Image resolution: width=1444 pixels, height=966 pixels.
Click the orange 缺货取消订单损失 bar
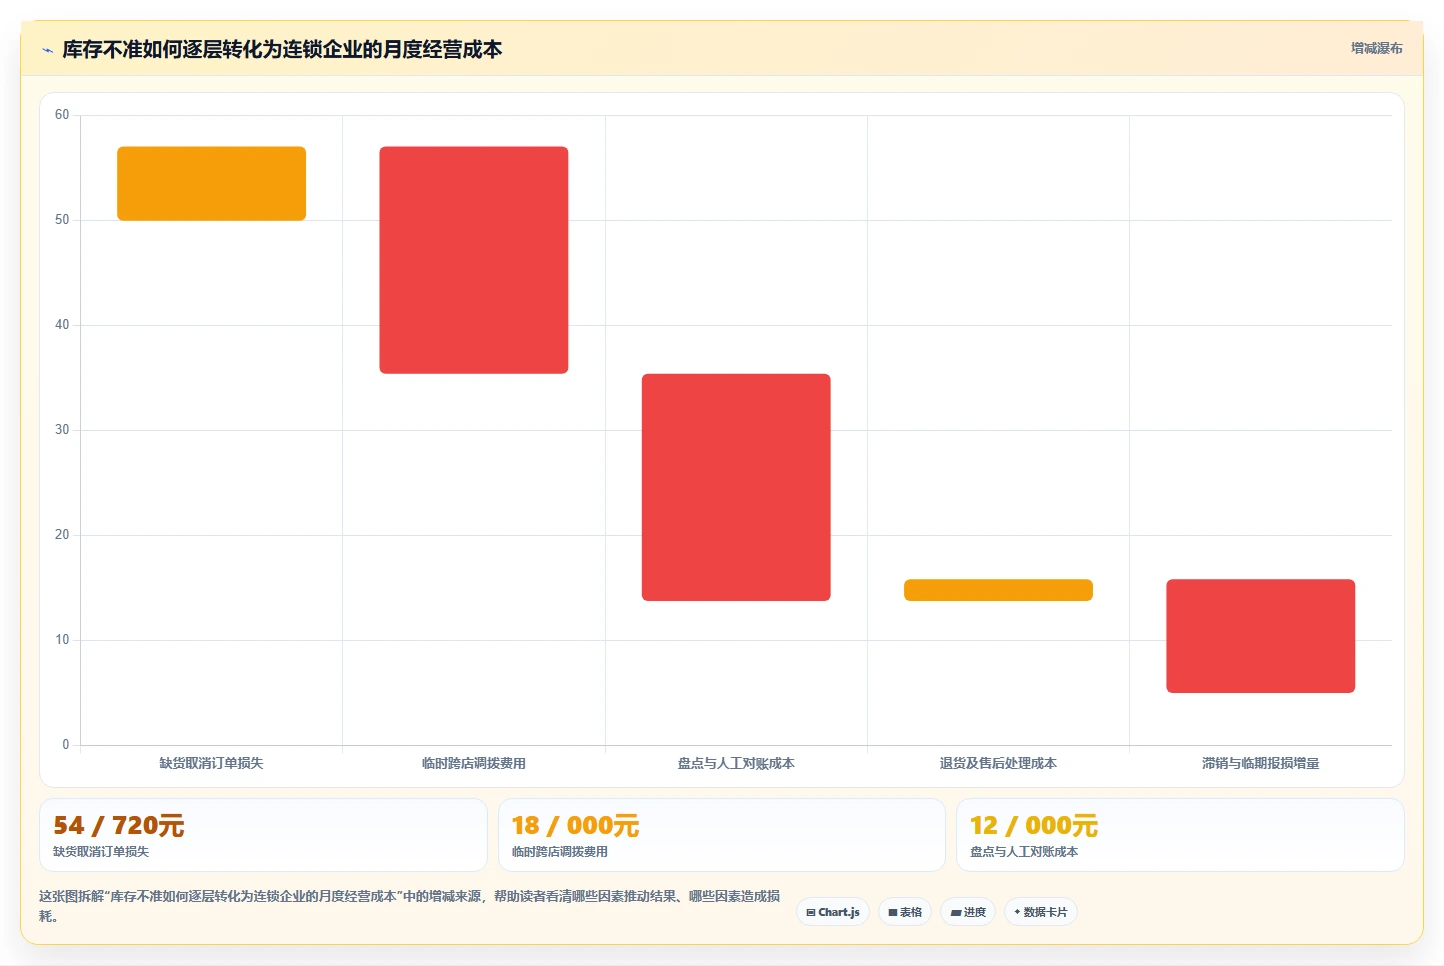coord(211,184)
